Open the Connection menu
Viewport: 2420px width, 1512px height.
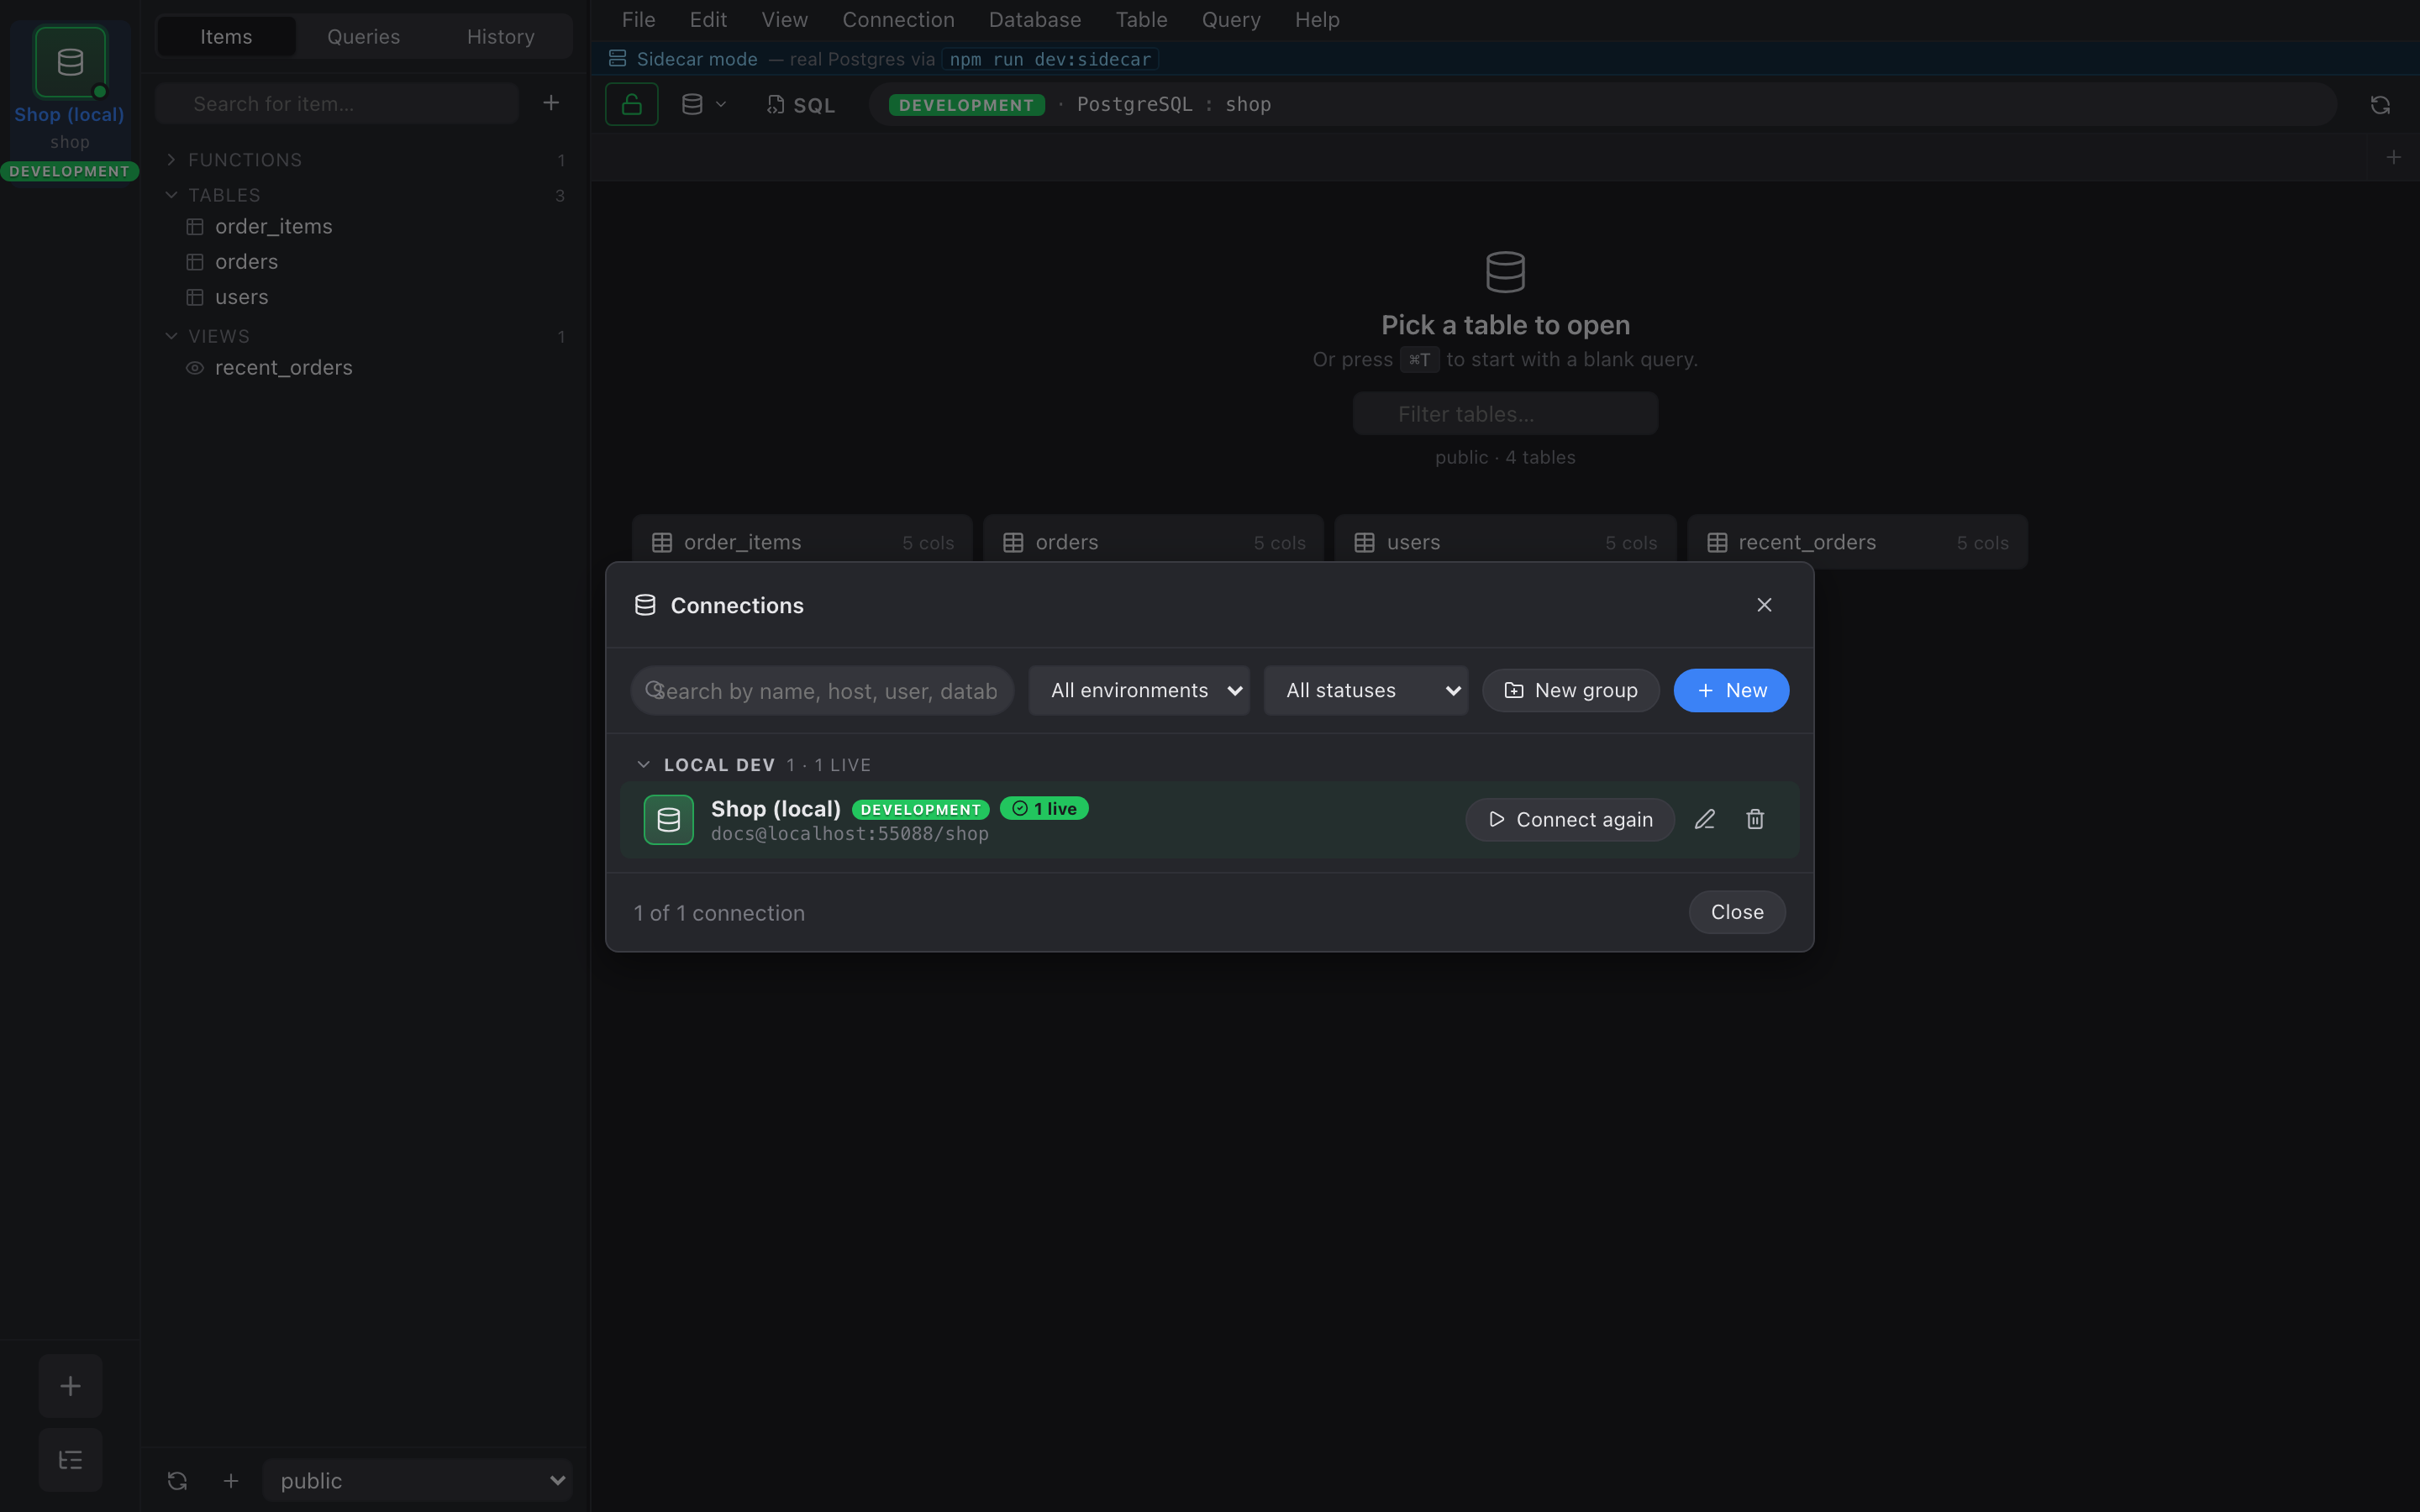pyautogui.click(x=898, y=20)
